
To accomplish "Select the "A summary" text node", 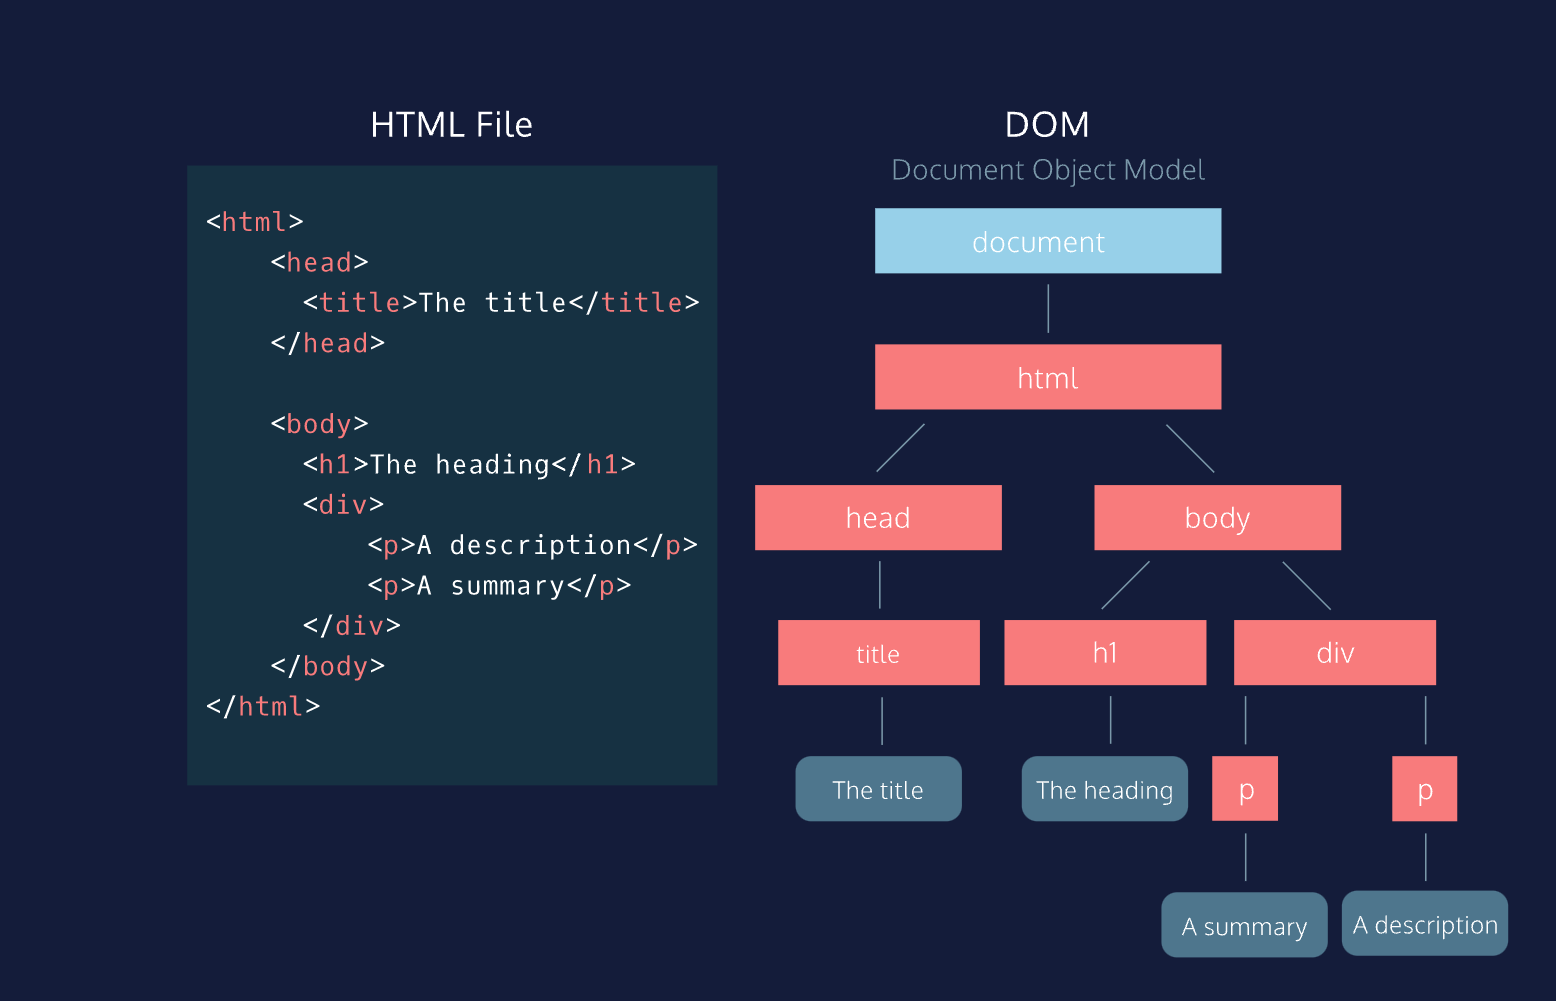I will click(1244, 925).
